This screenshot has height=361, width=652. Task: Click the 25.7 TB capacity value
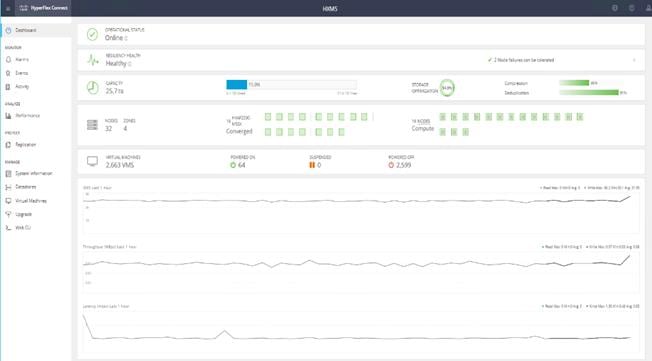click(x=114, y=91)
